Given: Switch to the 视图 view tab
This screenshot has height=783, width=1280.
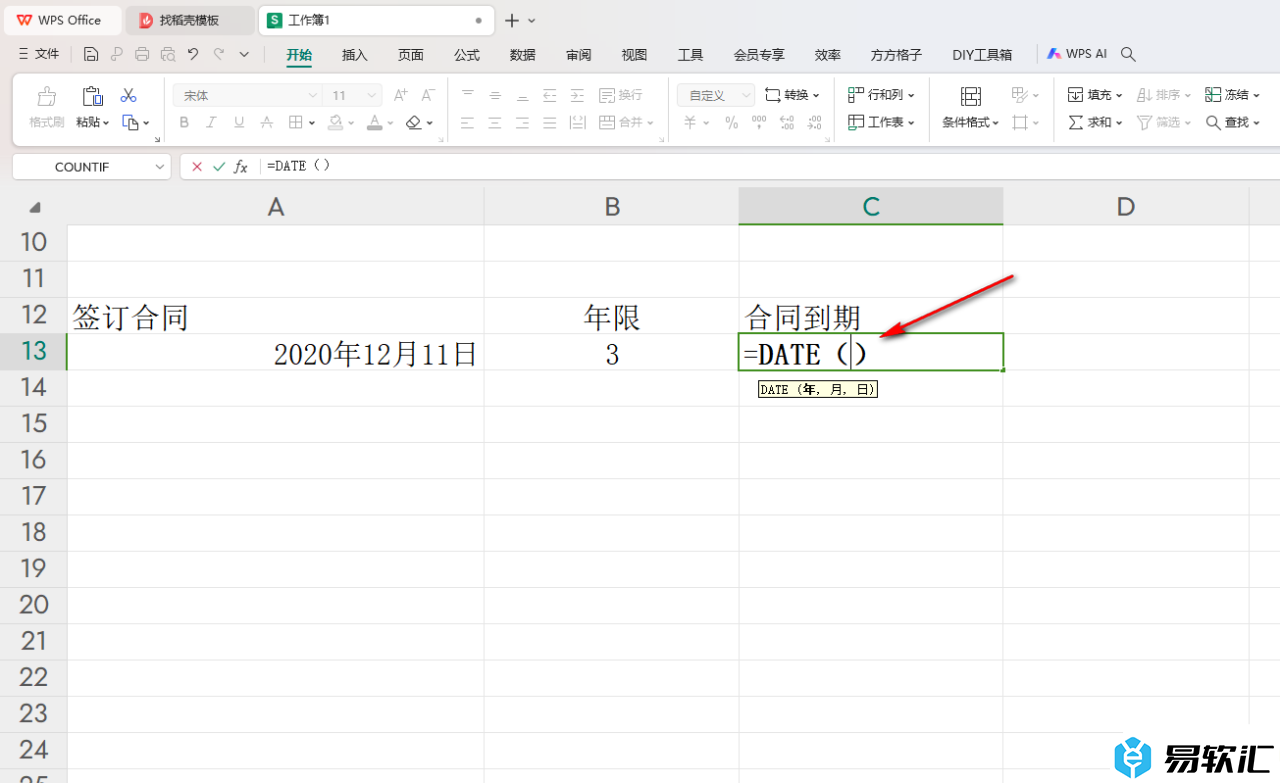Looking at the screenshot, I should click(x=635, y=55).
